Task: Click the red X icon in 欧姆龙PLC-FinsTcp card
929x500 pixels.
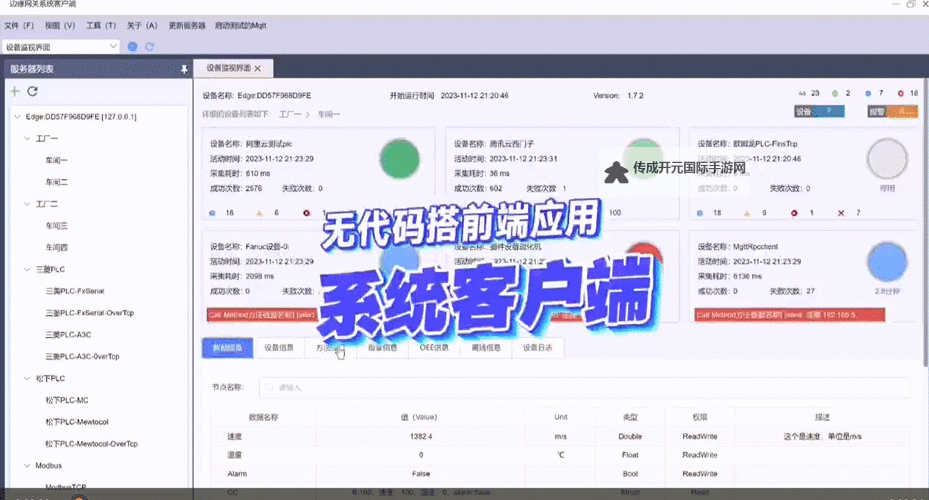Action: [x=841, y=213]
